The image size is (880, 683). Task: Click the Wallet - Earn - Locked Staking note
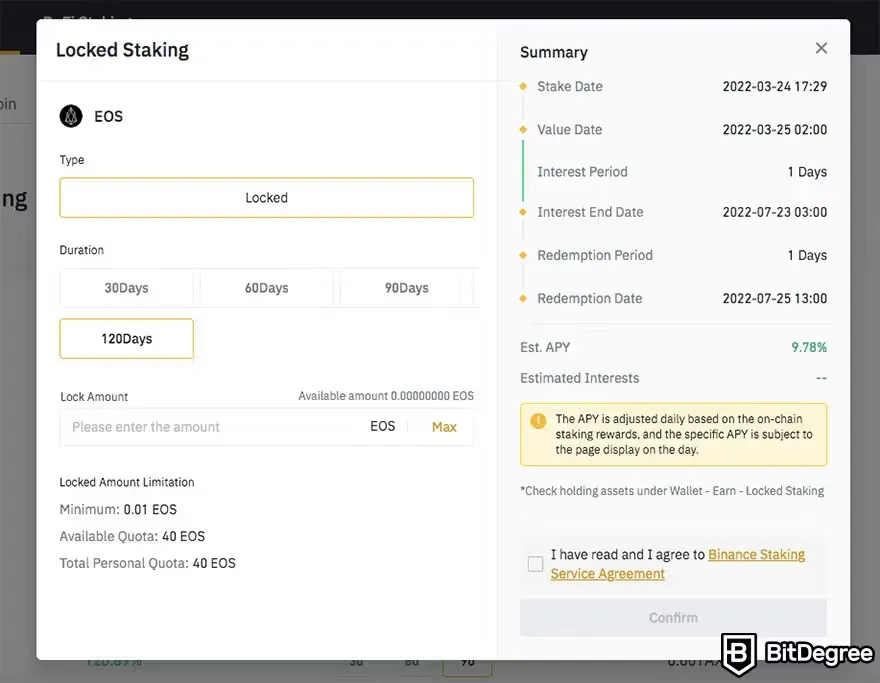[x=672, y=491]
